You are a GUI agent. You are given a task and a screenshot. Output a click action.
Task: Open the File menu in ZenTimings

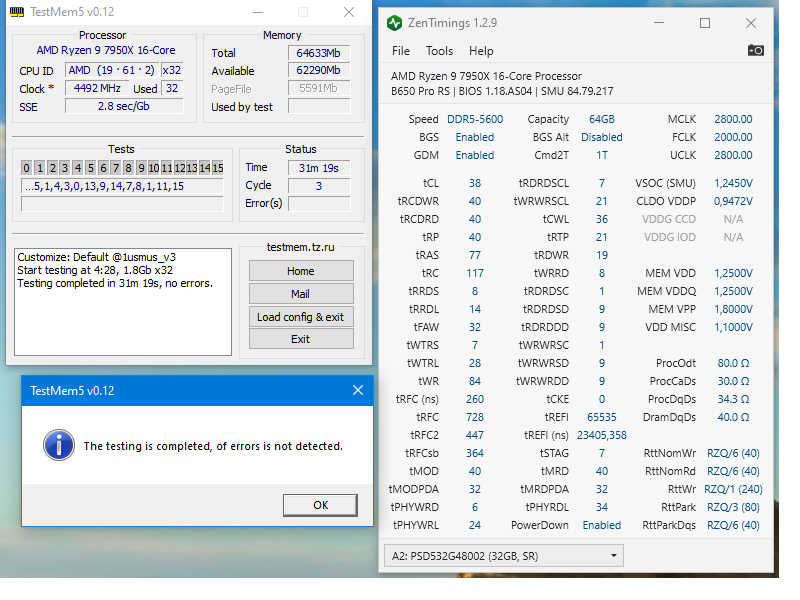[x=401, y=51]
